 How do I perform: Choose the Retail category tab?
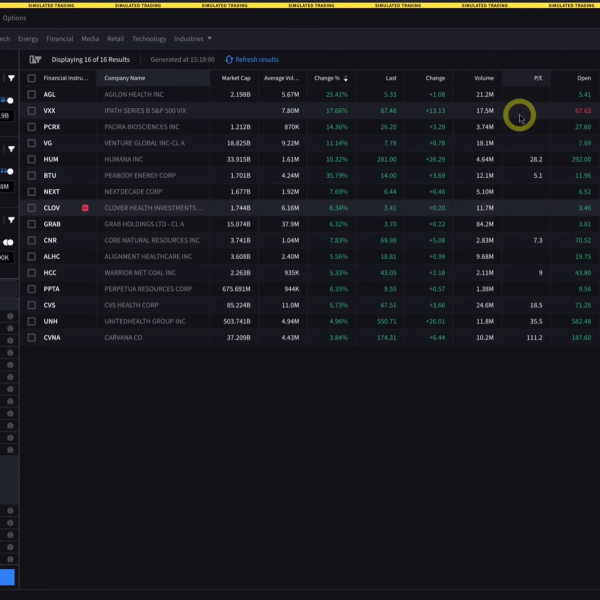click(115, 39)
